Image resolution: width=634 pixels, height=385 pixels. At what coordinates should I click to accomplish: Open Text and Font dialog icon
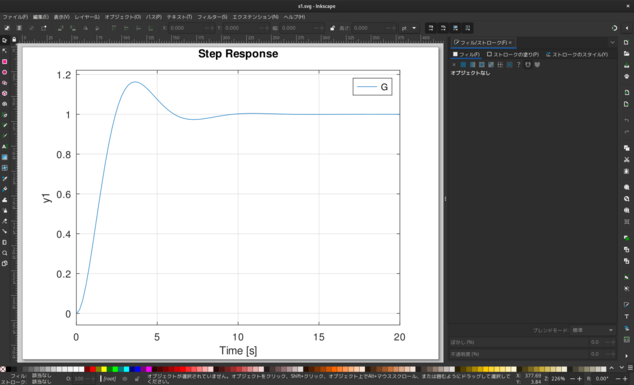point(626,316)
